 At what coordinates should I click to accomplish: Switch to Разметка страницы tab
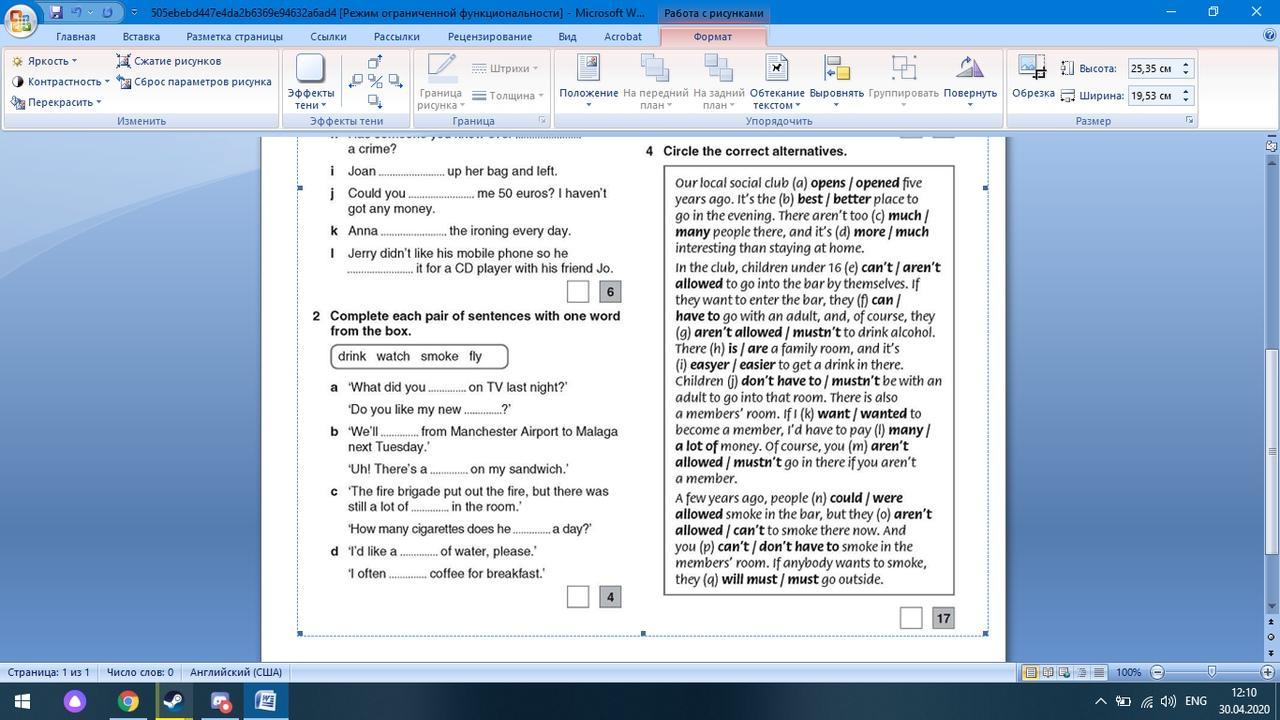(x=235, y=37)
